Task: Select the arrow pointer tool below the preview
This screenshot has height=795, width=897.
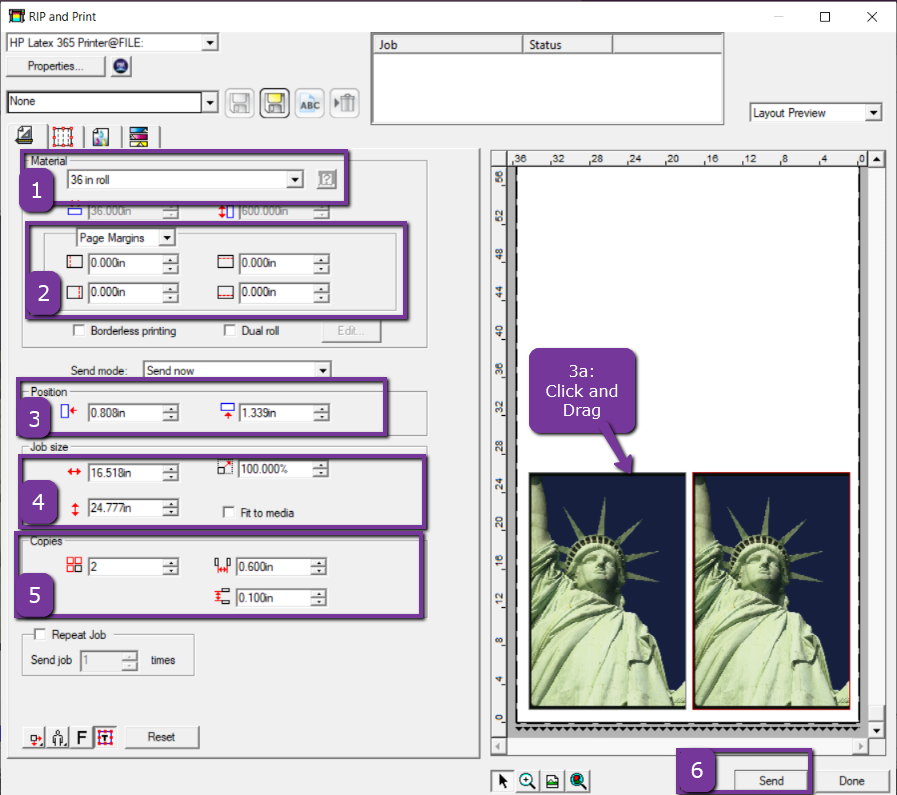Action: click(x=502, y=780)
